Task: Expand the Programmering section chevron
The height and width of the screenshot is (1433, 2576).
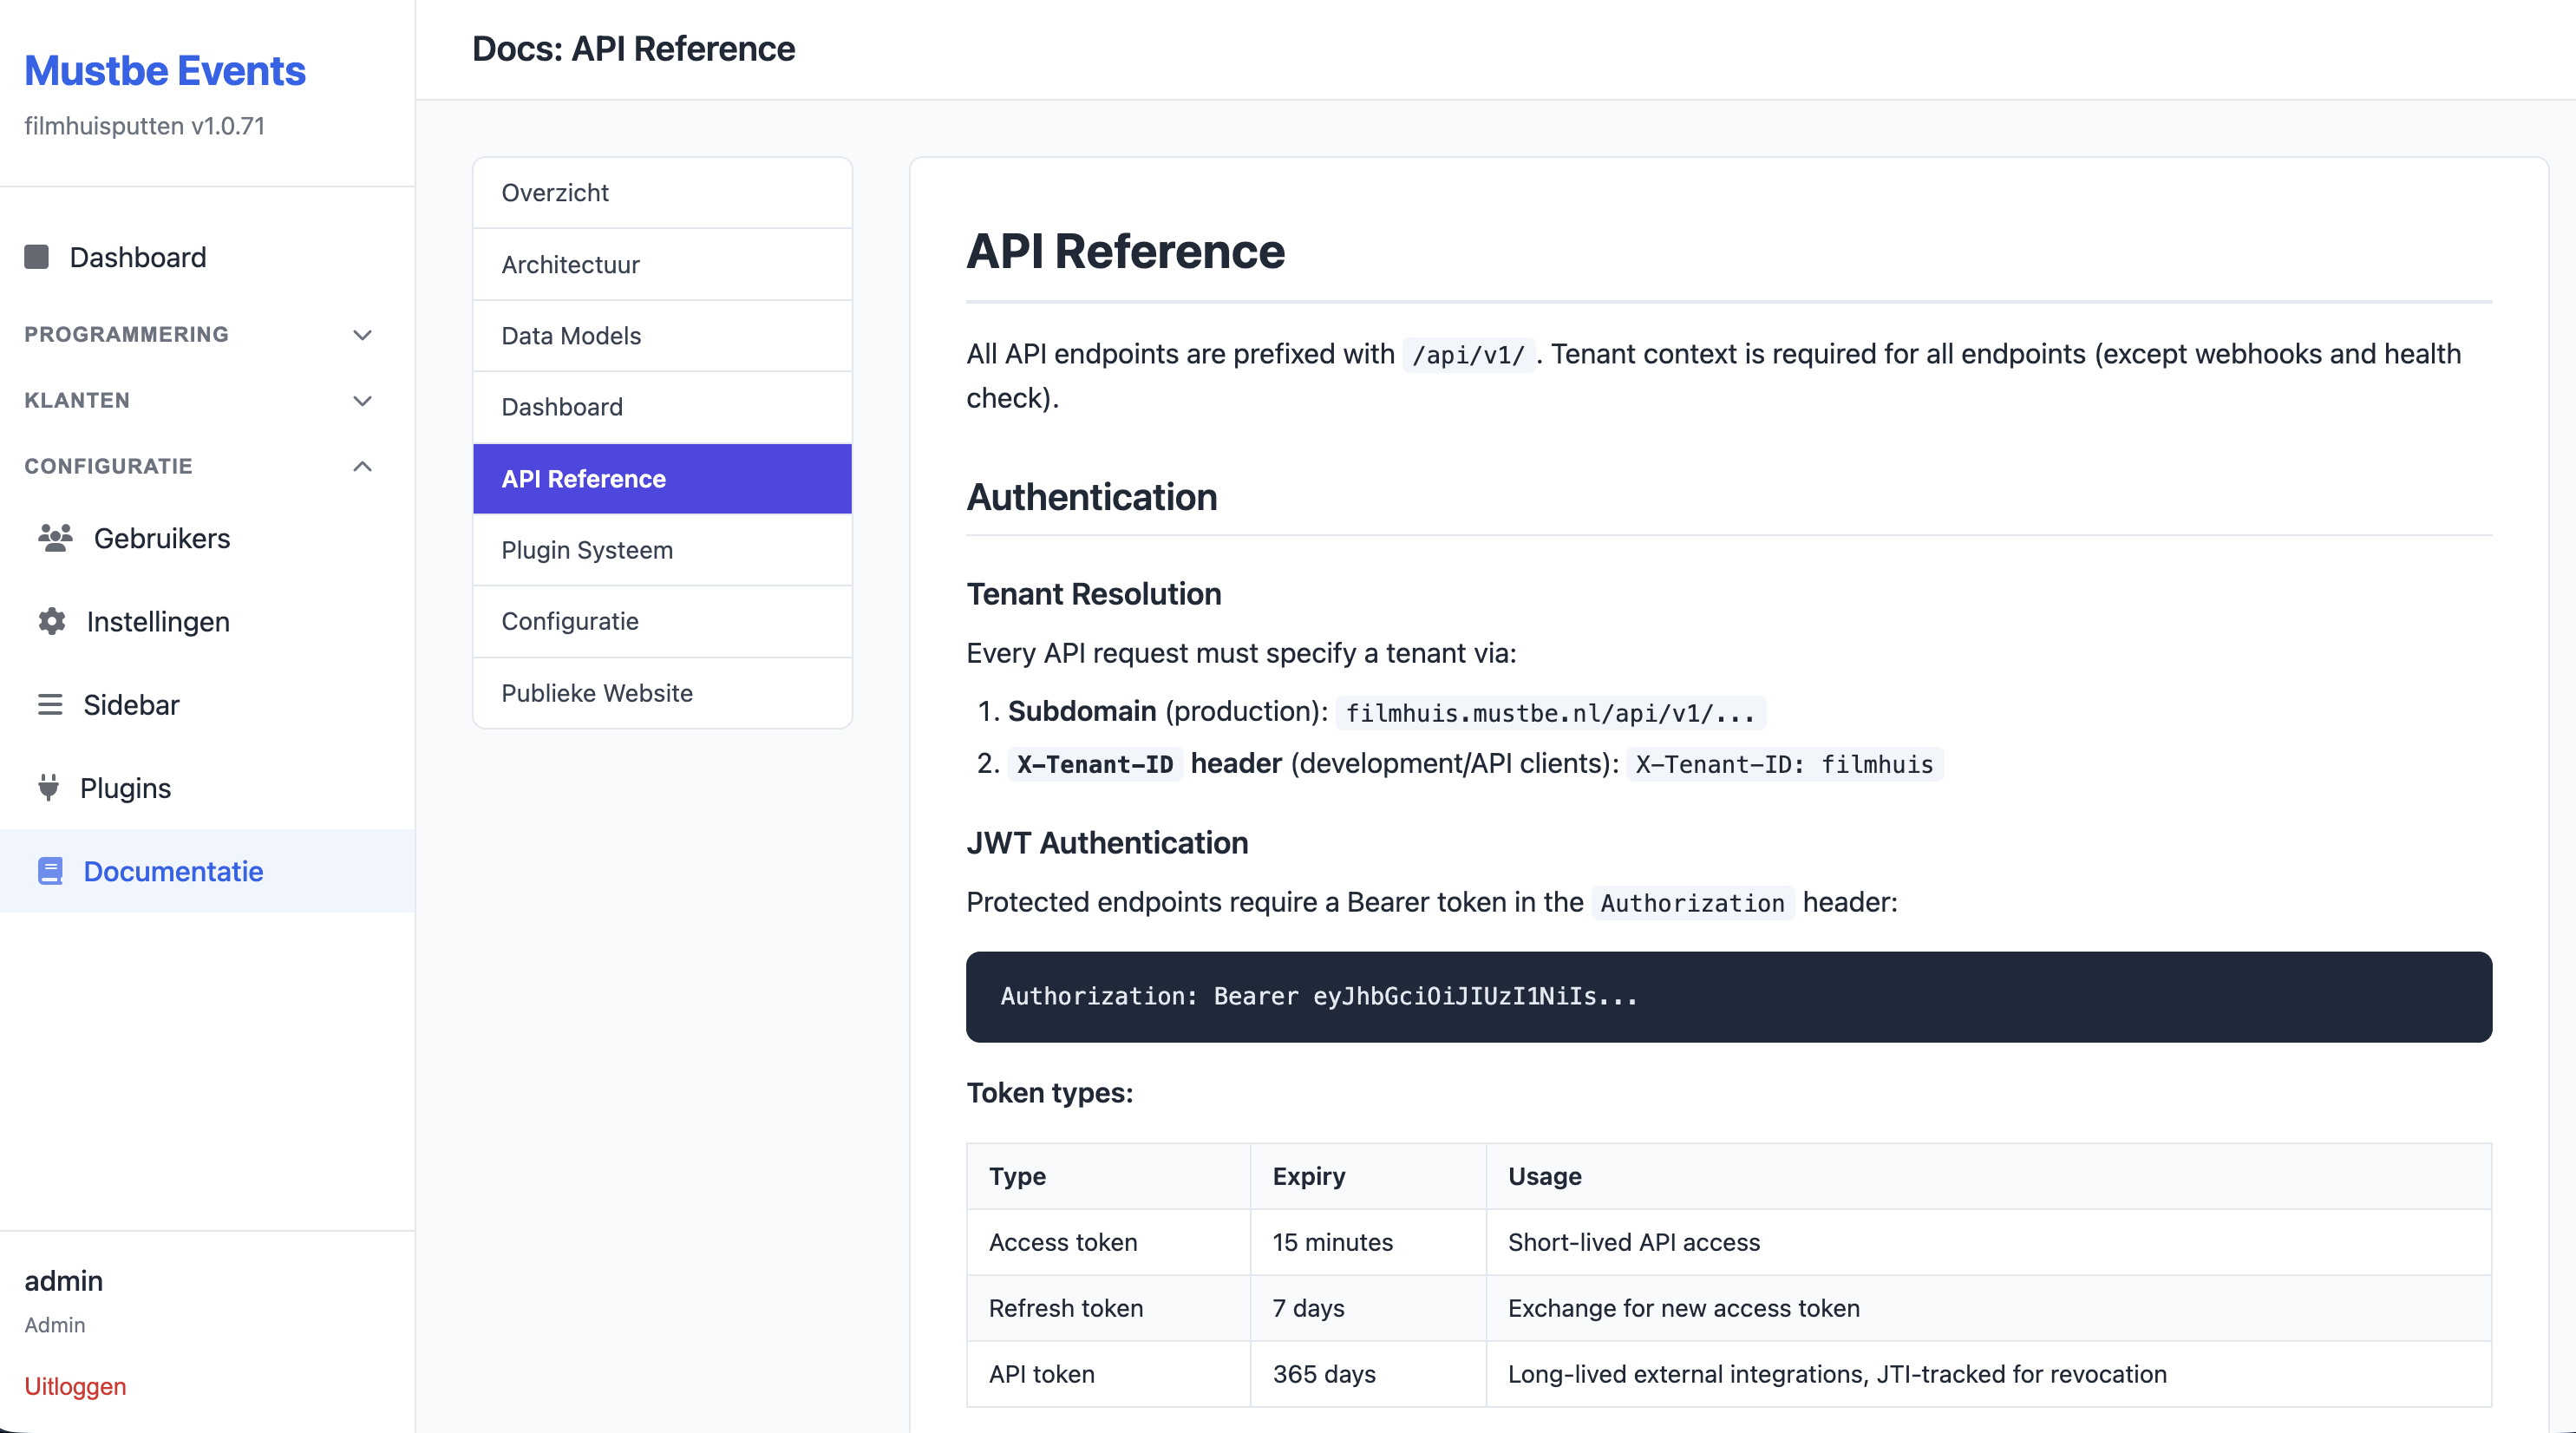Action: [x=363, y=334]
